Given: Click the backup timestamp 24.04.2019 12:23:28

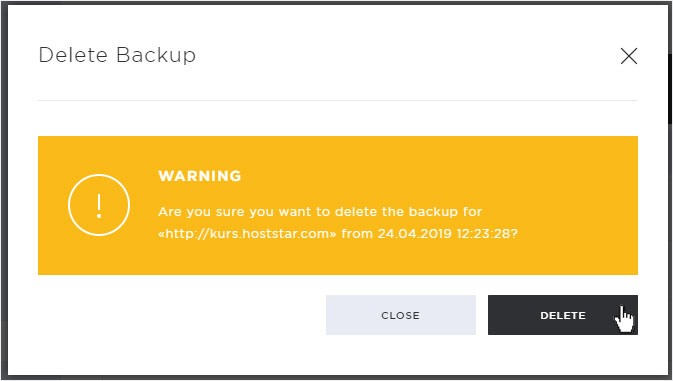Looking at the screenshot, I should (x=444, y=234).
